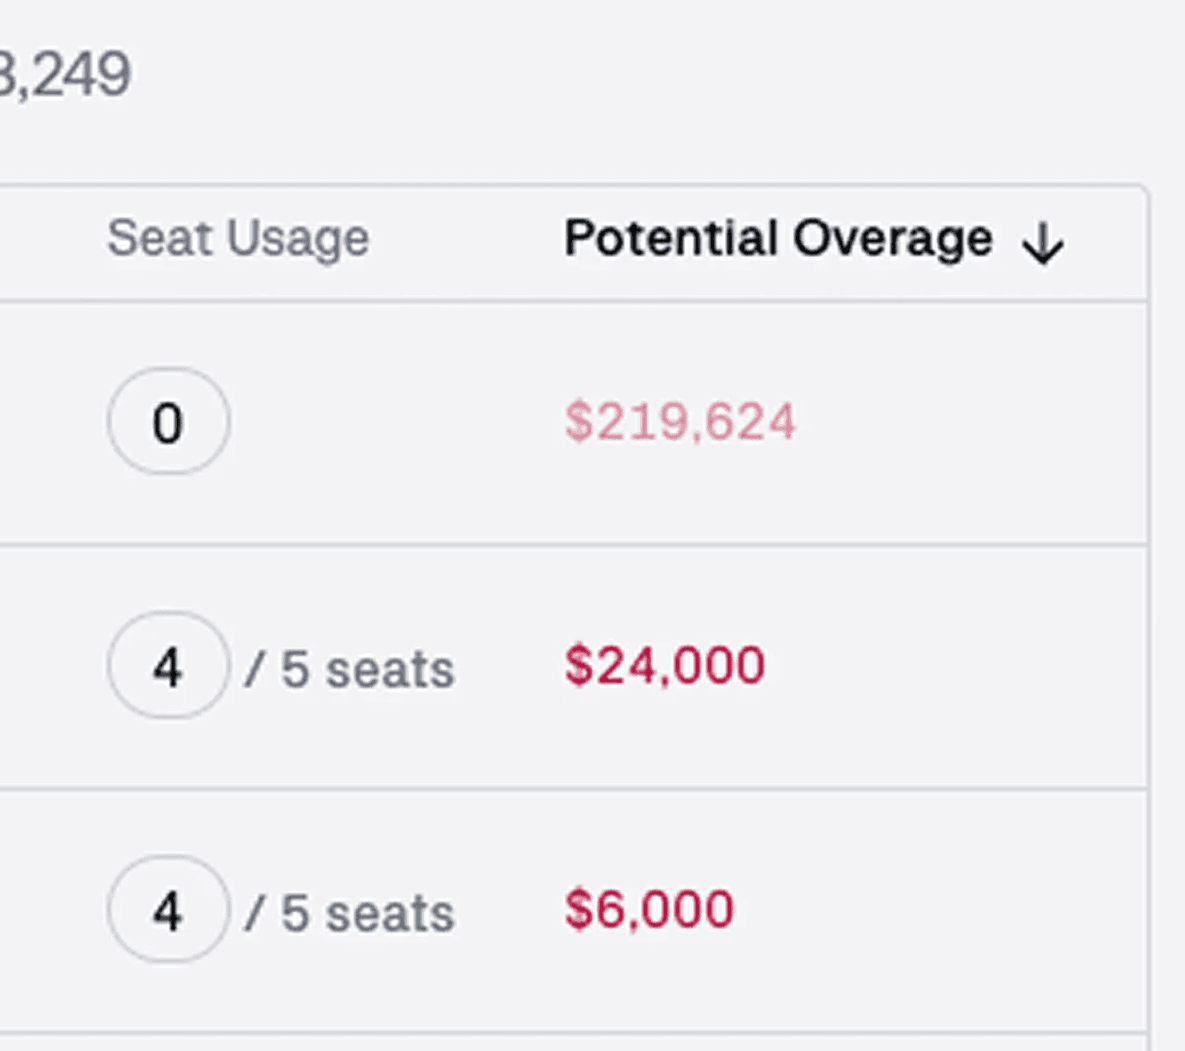Viewport: 1185px width, 1051px height.
Task: Open the $6,000 potential overage value
Action: point(649,910)
